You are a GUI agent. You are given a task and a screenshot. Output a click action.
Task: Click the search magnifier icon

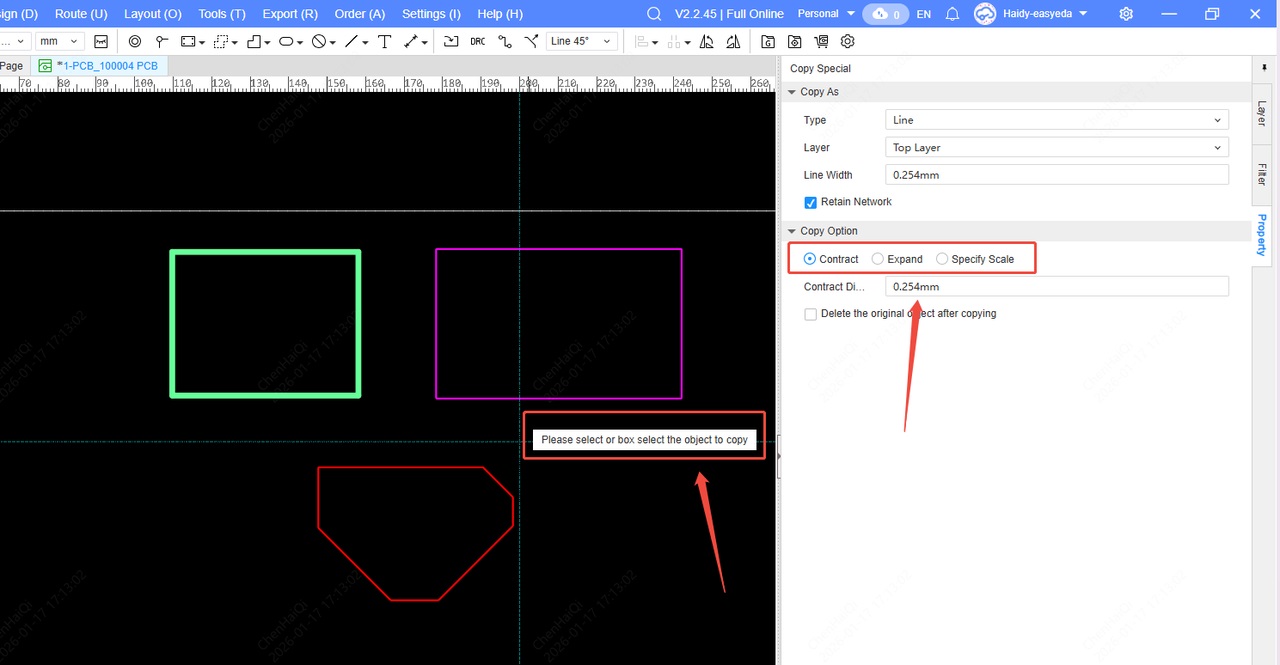click(654, 14)
